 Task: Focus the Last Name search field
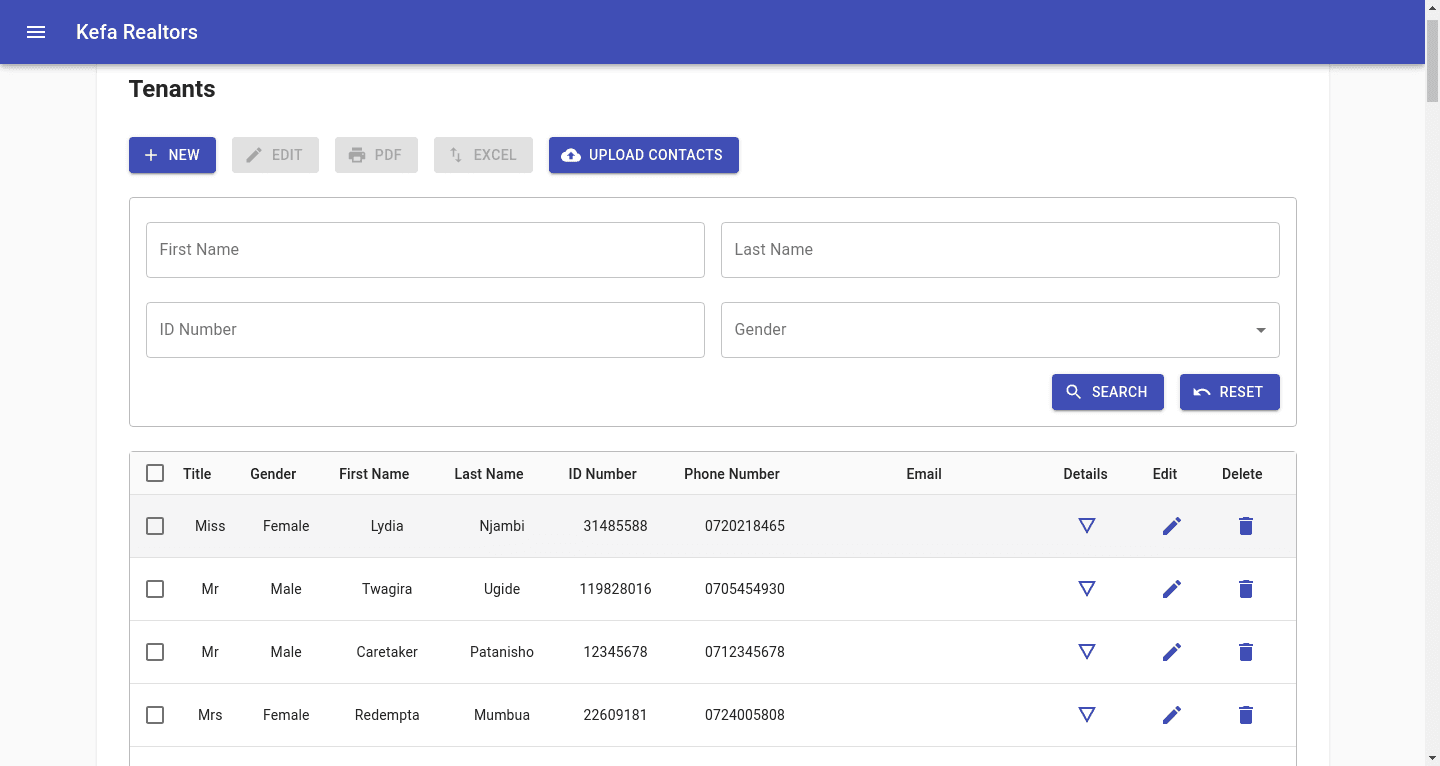(x=1000, y=250)
